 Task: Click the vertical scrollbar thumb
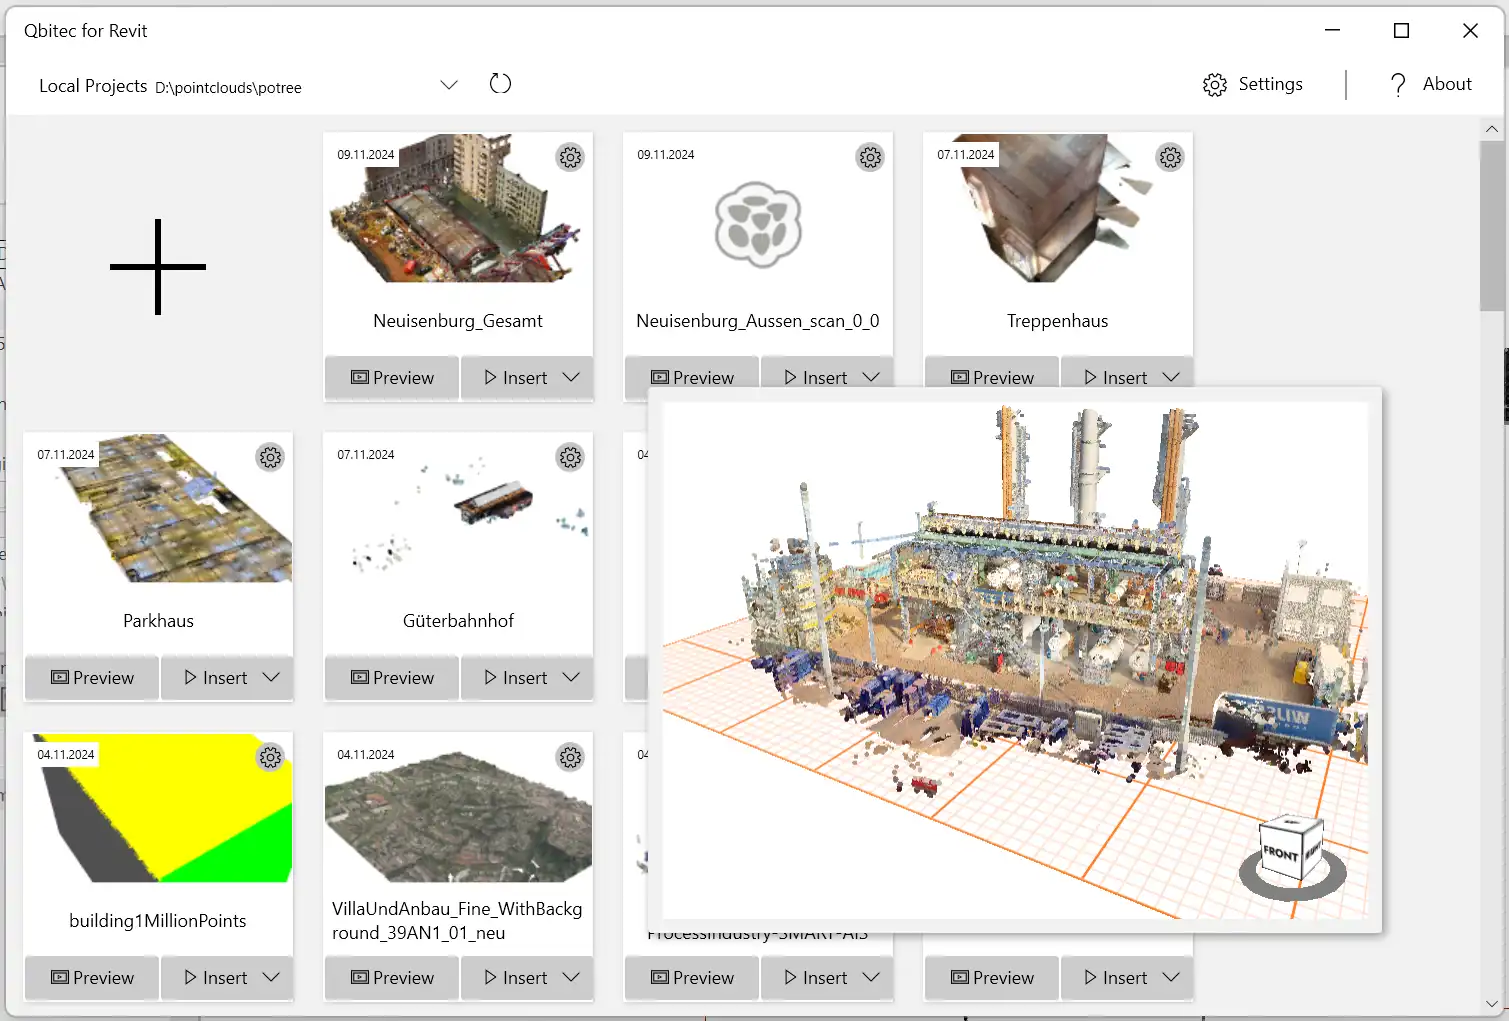click(1491, 226)
